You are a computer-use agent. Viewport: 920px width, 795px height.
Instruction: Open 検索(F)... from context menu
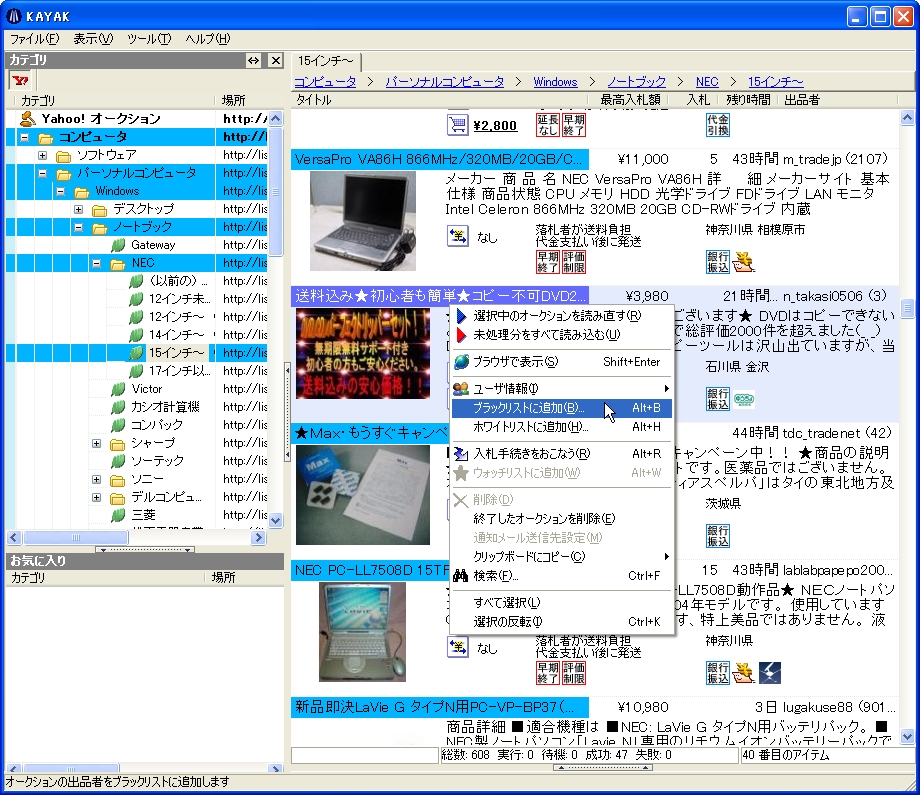[562, 576]
